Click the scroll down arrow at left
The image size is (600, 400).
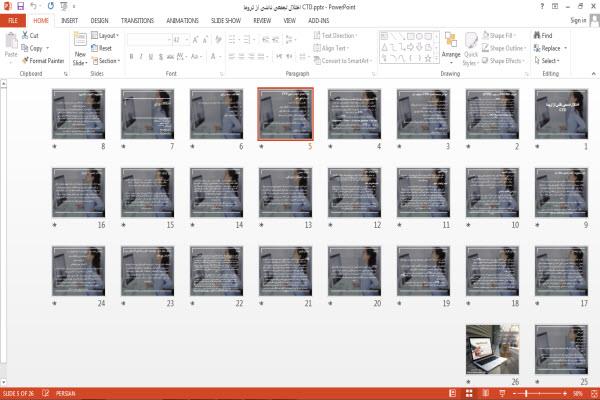coord(3,382)
